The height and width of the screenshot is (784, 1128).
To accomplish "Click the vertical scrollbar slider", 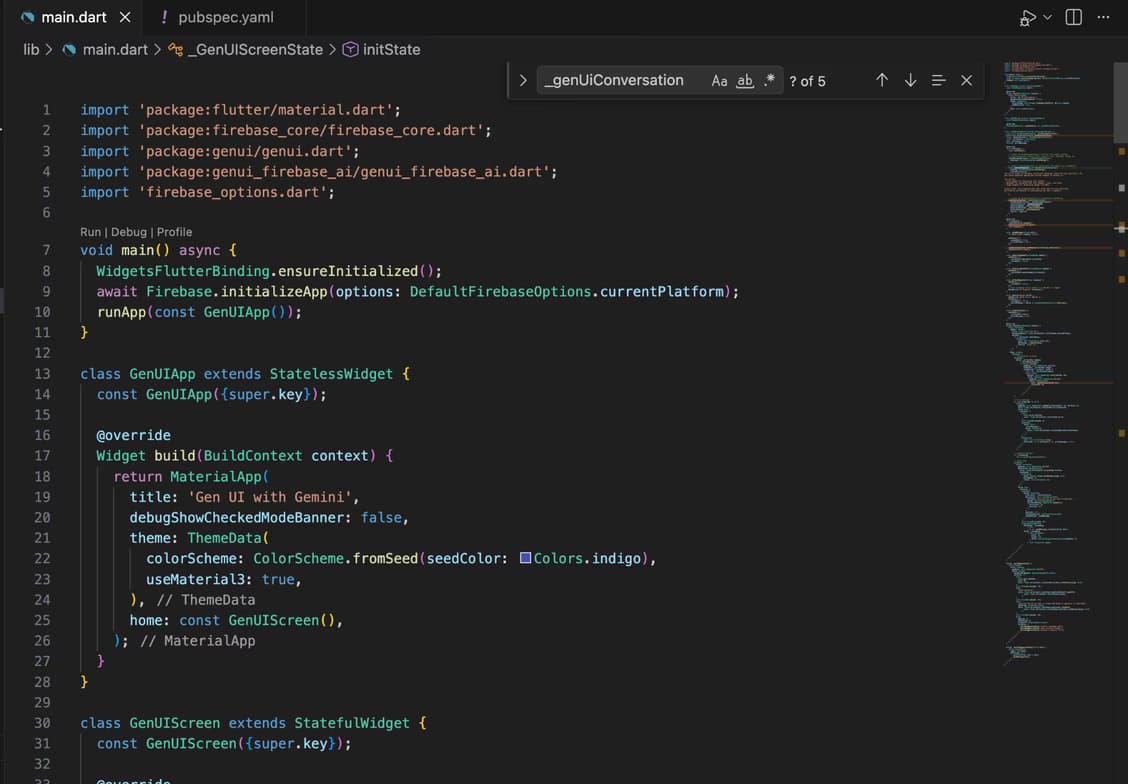I will tap(1121, 102).
